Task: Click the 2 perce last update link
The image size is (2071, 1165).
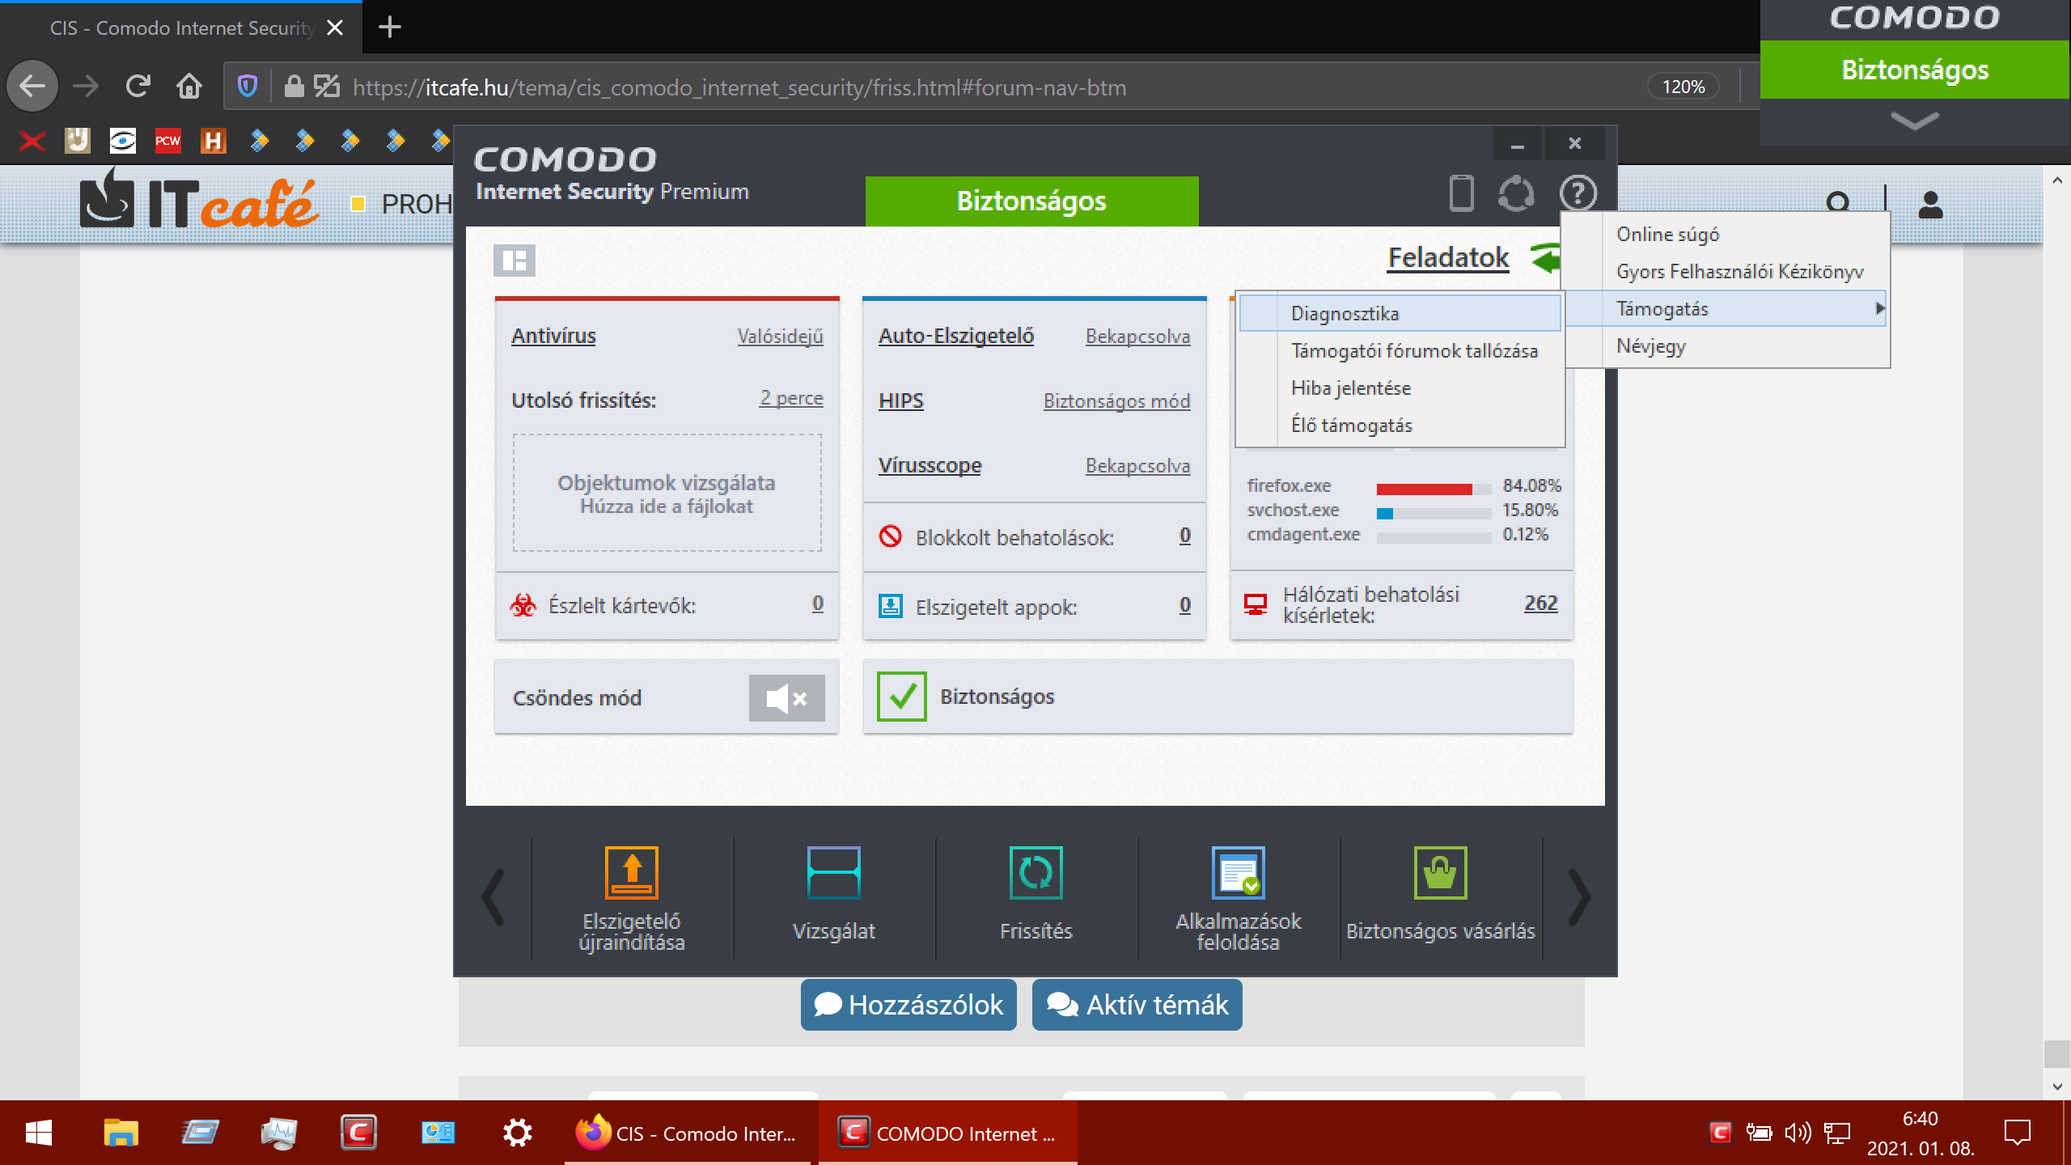Action: click(791, 398)
